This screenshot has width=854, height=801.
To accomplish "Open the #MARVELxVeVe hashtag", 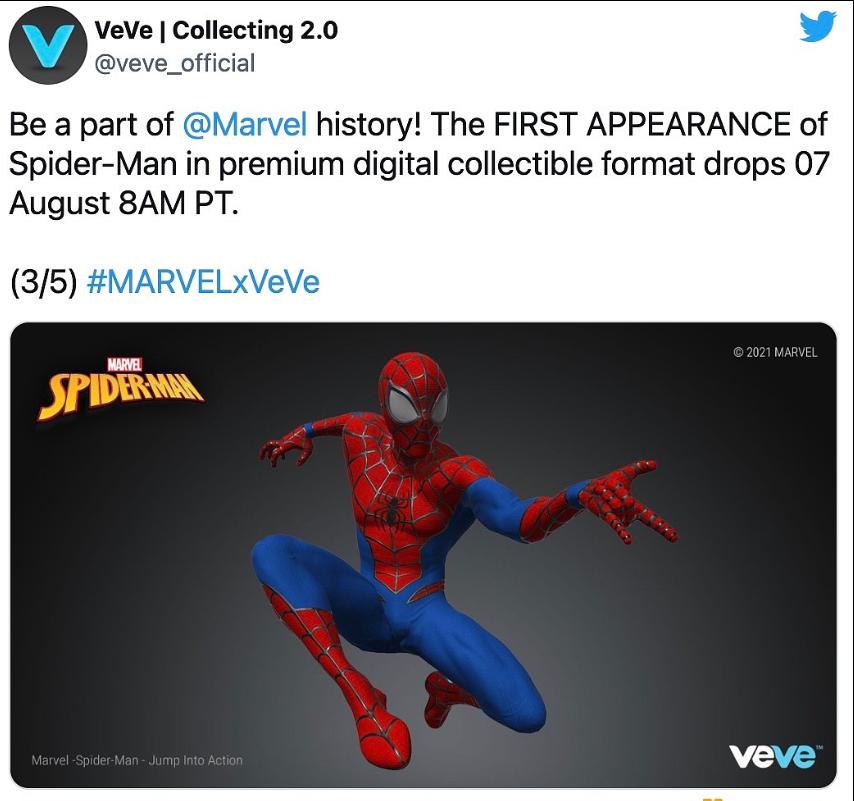I will (203, 282).
